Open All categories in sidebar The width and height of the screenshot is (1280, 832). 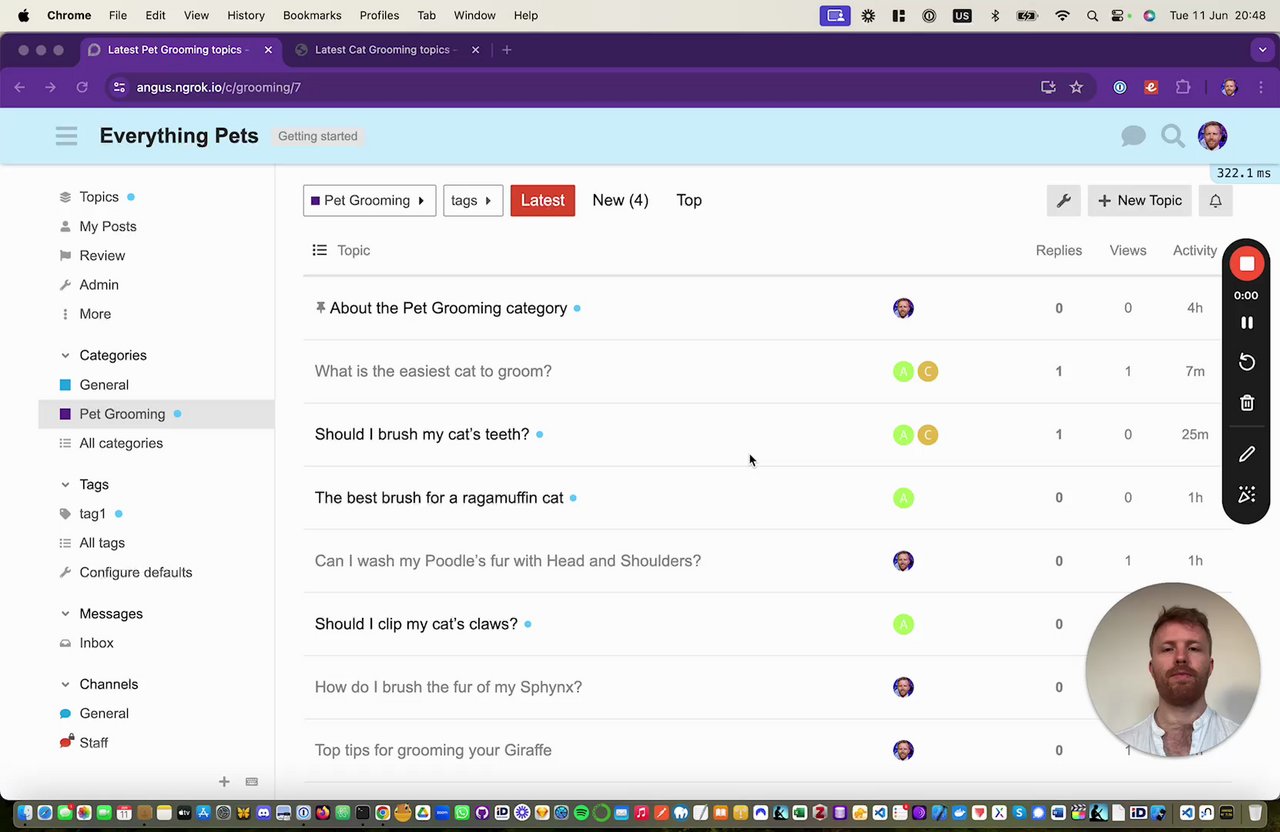pos(121,443)
